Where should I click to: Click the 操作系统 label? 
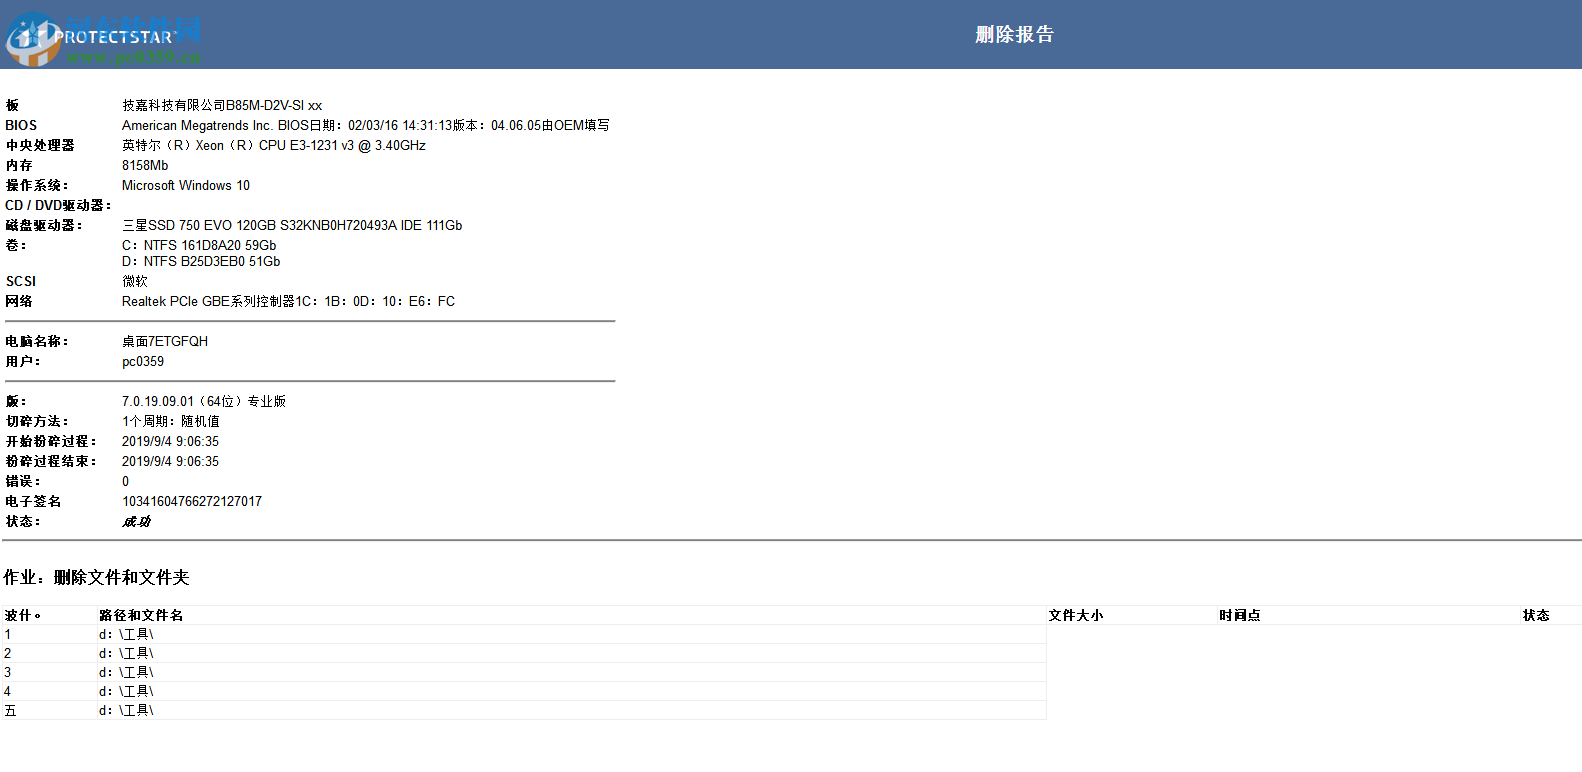pos(37,185)
